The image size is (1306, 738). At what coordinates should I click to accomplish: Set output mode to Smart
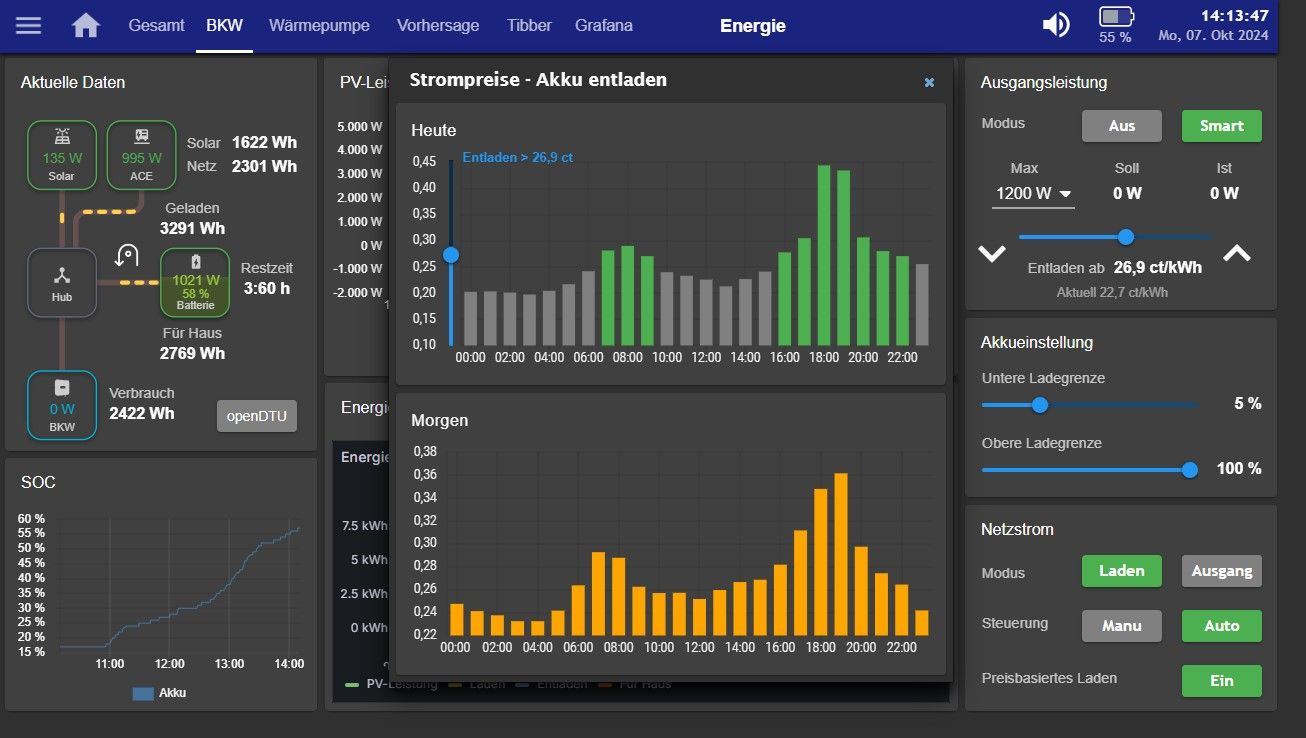tap(1222, 126)
